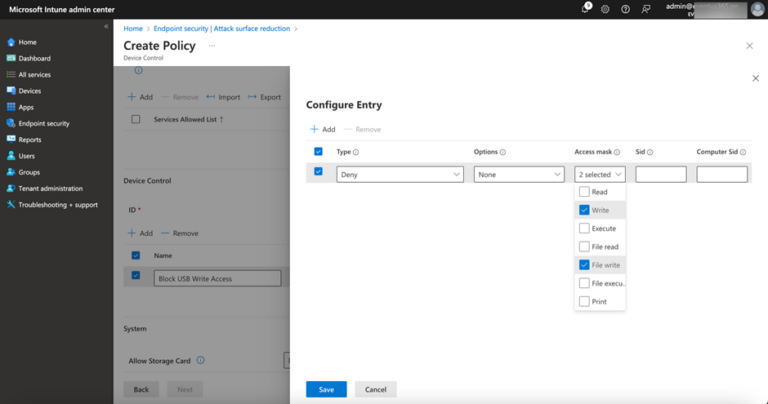Open Endpoint security in sidebar

click(x=44, y=123)
